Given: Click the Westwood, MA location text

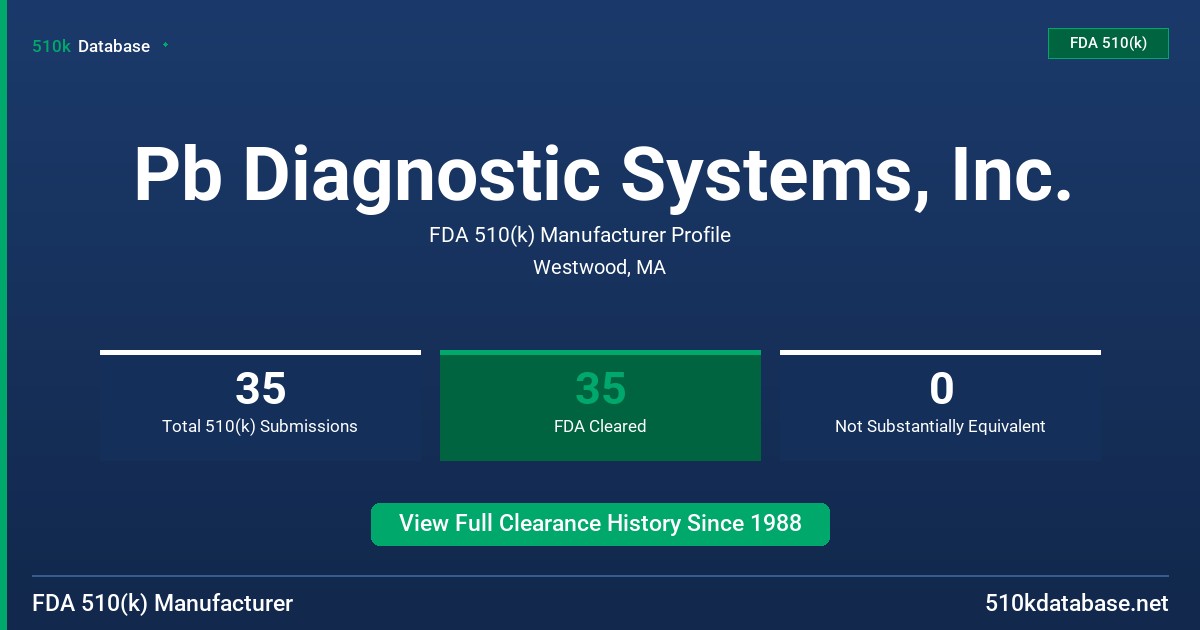Looking at the screenshot, I should [x=599, y=267].
